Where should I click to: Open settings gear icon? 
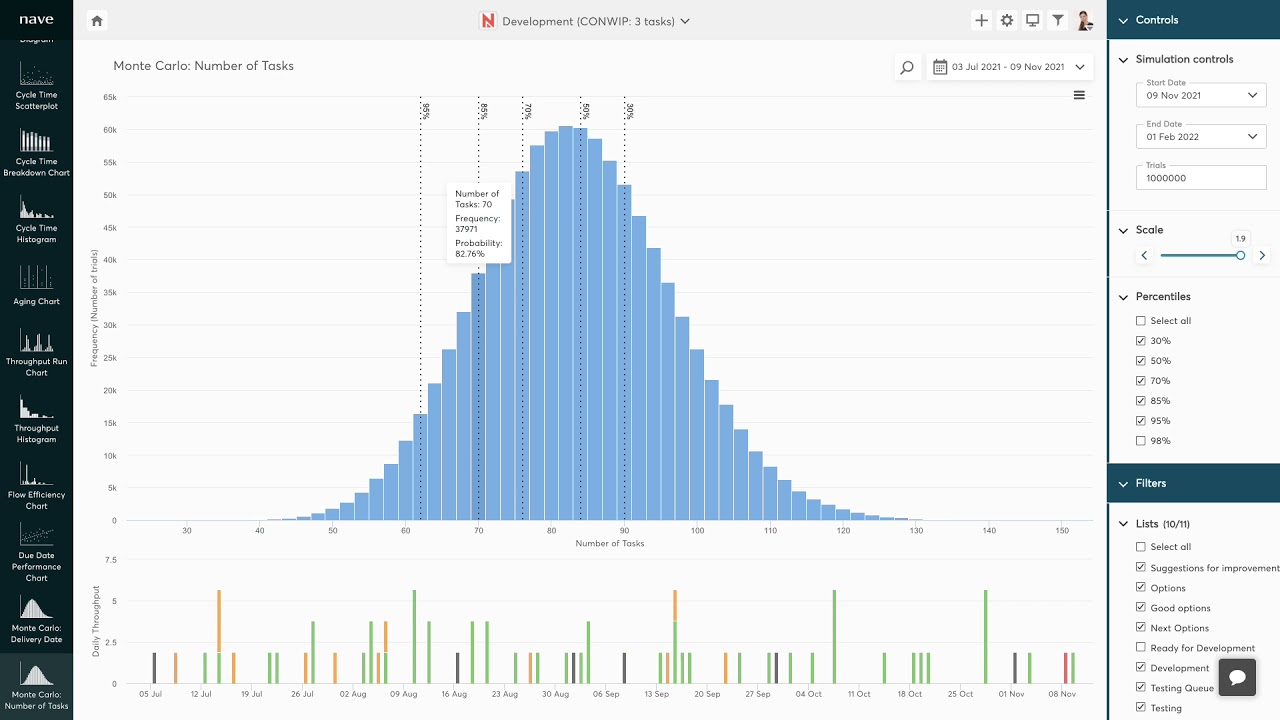coord(1007,20)
